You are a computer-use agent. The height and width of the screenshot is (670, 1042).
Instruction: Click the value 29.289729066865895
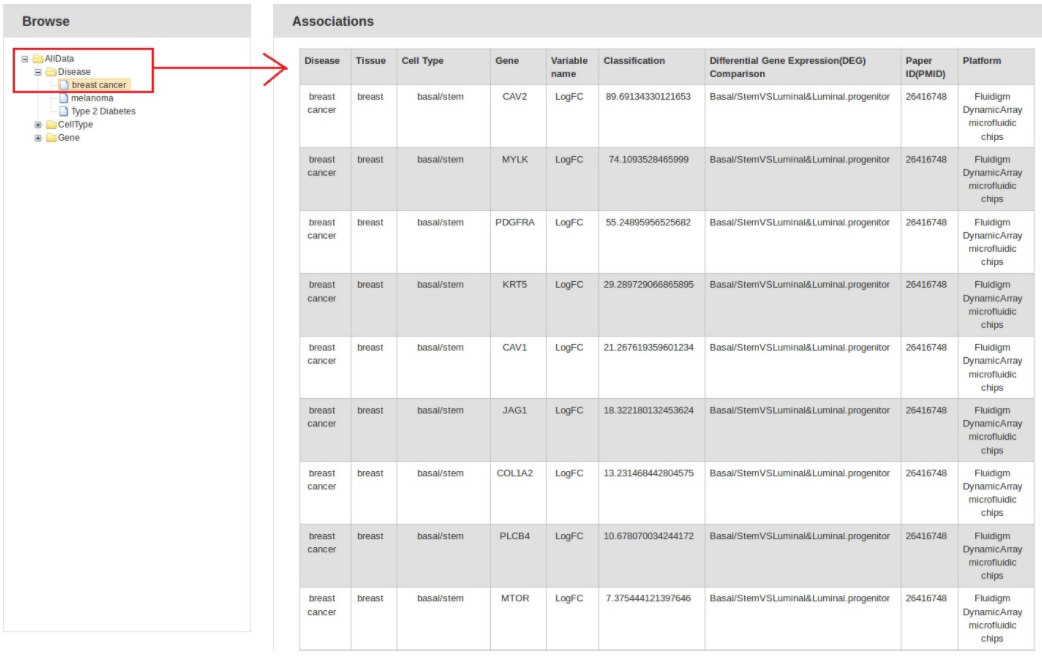click(x=648, y=284)
